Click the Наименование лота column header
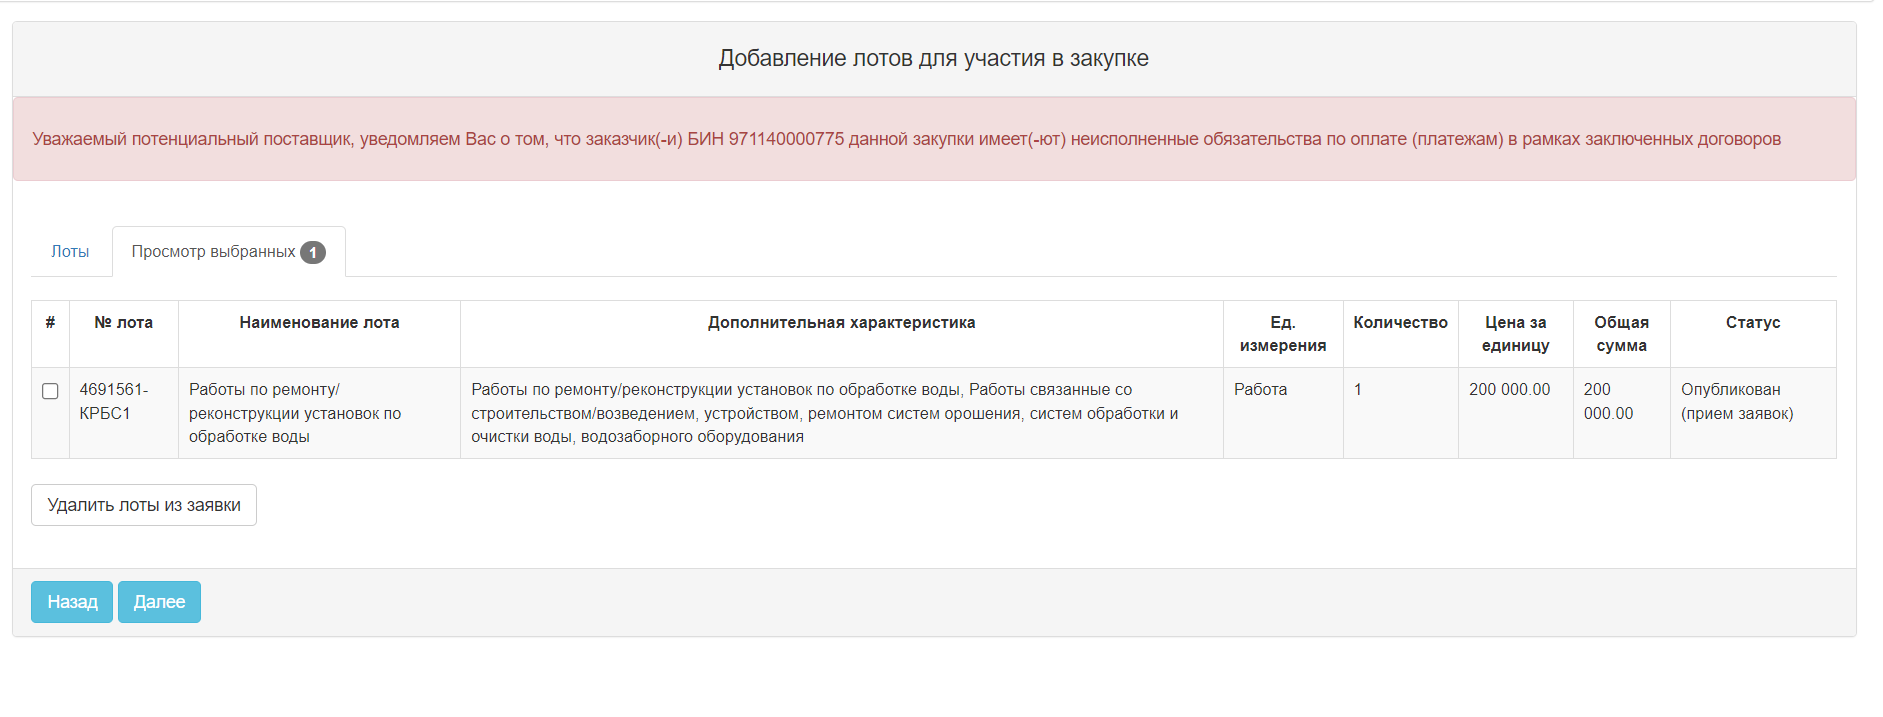 pyautogui.click(x=319, y=323)
